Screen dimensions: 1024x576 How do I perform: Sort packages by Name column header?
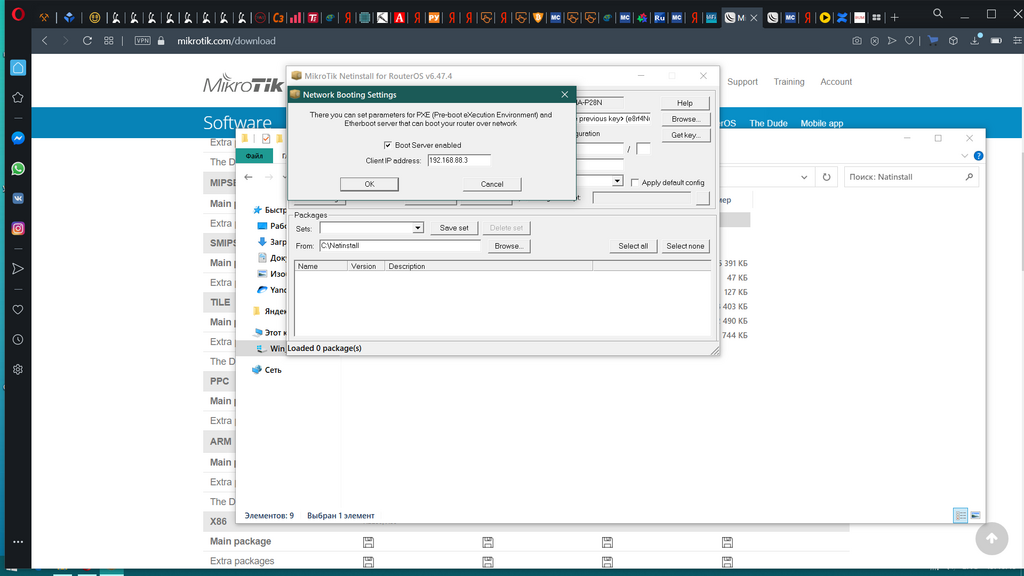click(x=321, y=266)
